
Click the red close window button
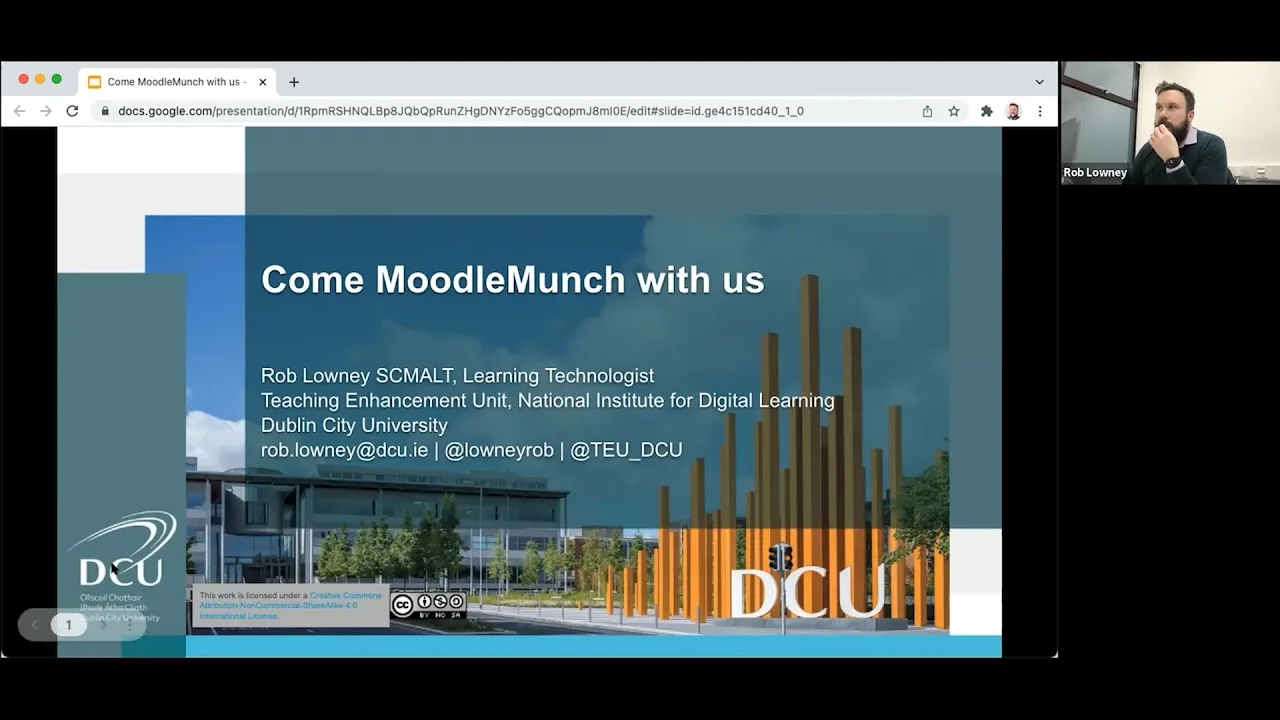(x=24, y=80)
